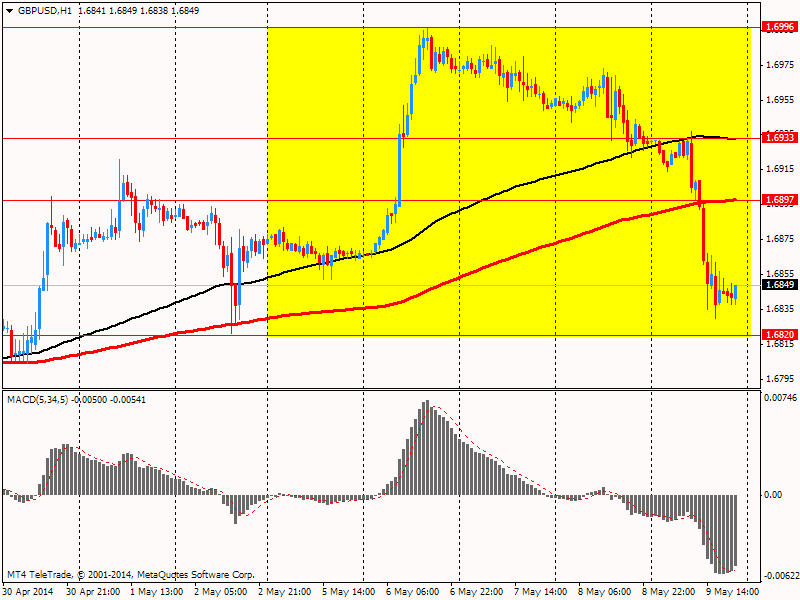800x600 pixels.
Task: Click the 6 May 22:00 time label
Action: (477, 592)
